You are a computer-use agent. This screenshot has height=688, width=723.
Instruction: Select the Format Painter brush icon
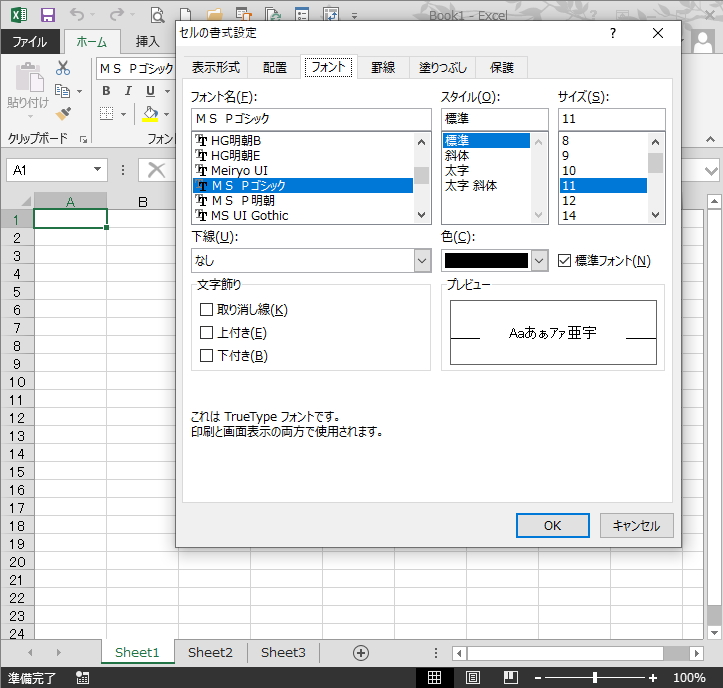click(63, 113)
